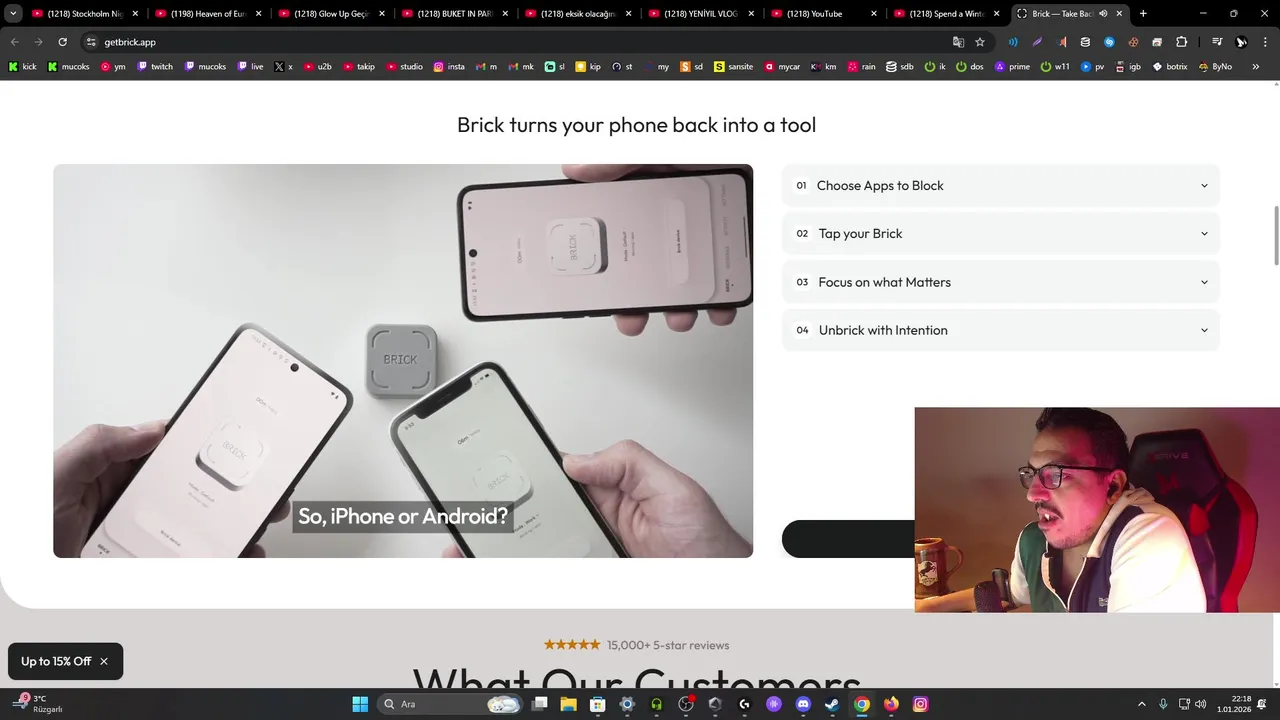
Task: Click the getbrick.app address bar
Action: (x=520, y=42)
